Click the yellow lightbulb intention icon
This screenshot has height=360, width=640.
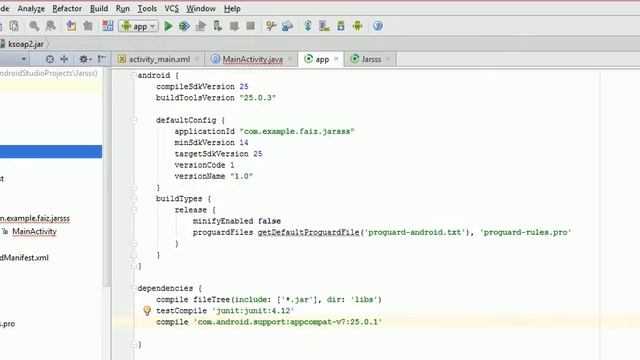147,311
